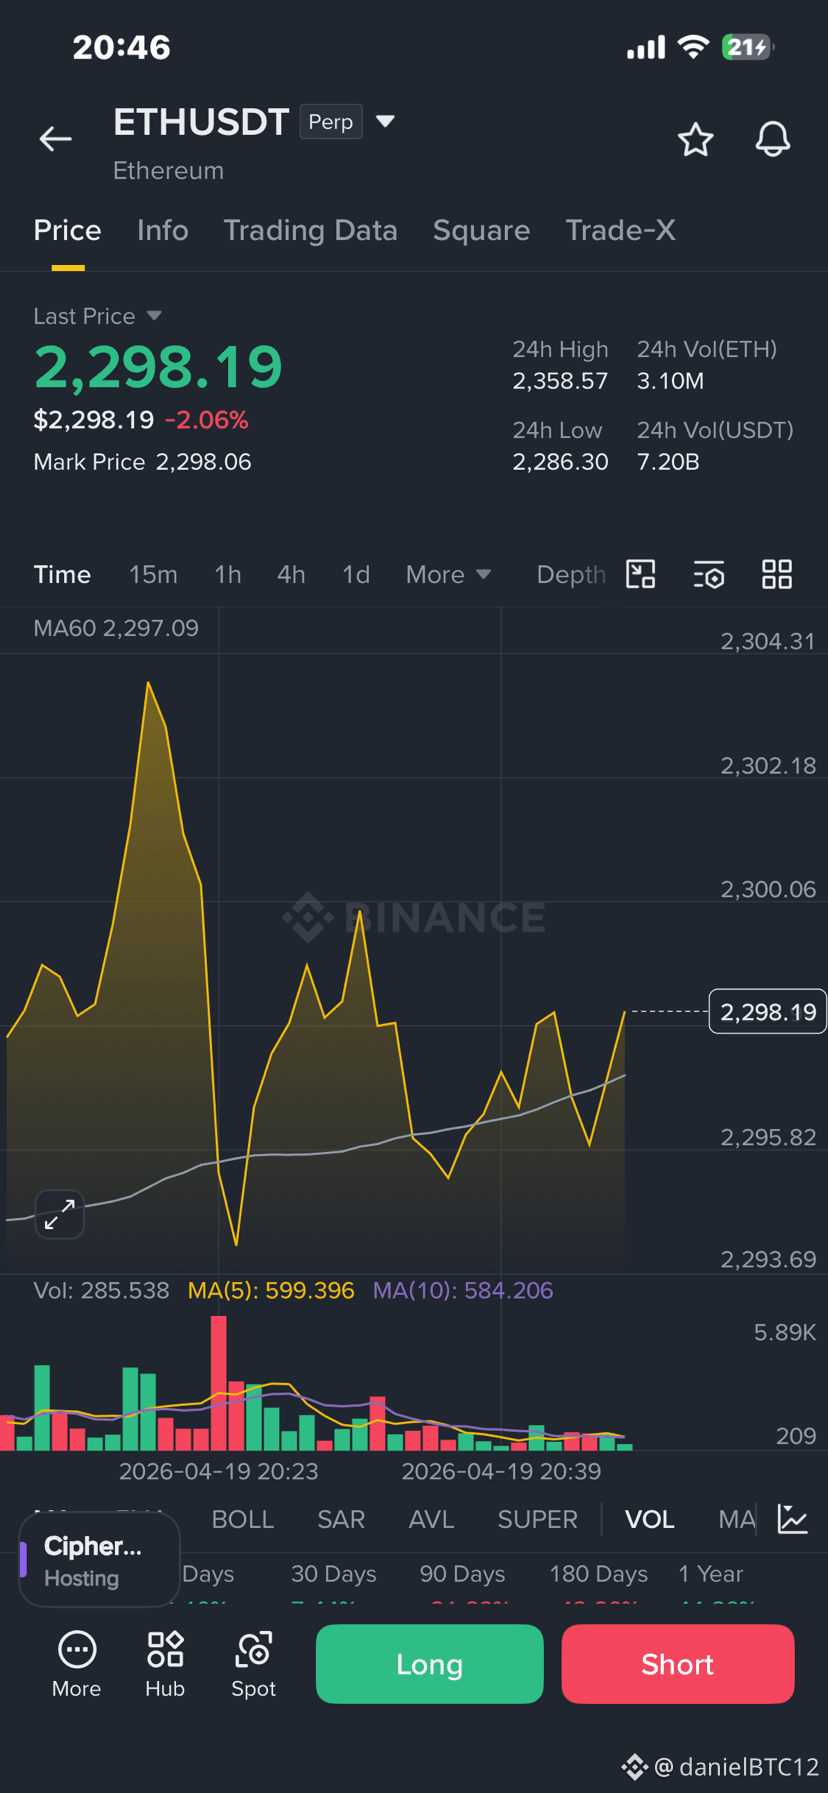
Task: Enable the SUPER indicator
Action: (538, 1519)
